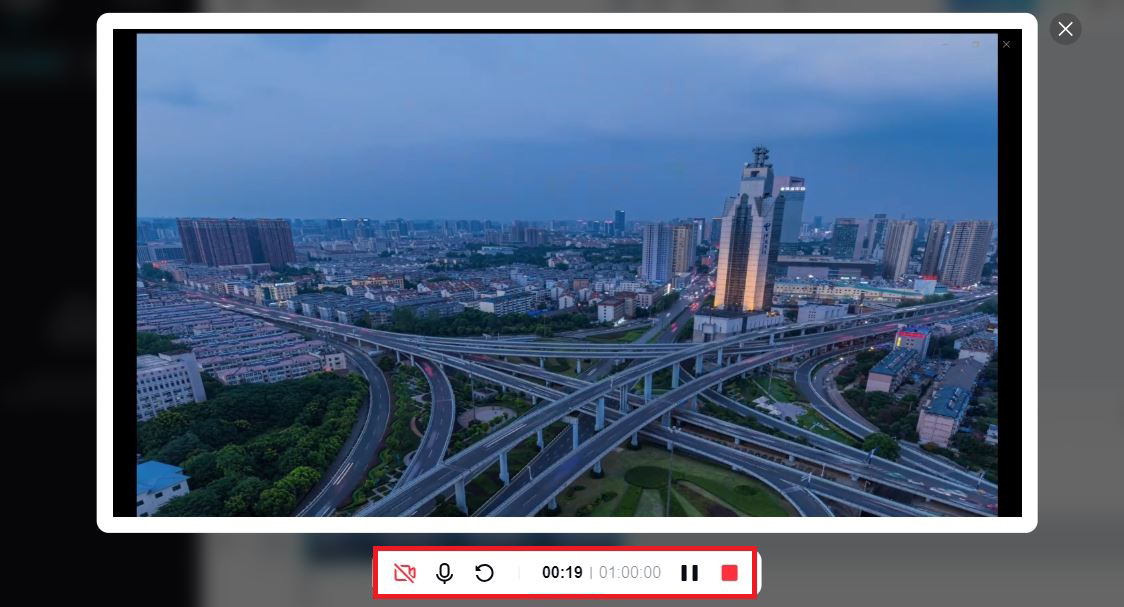Stop the recording with the red square
The width and height of the screenshot is (1124, 607).
729,573
